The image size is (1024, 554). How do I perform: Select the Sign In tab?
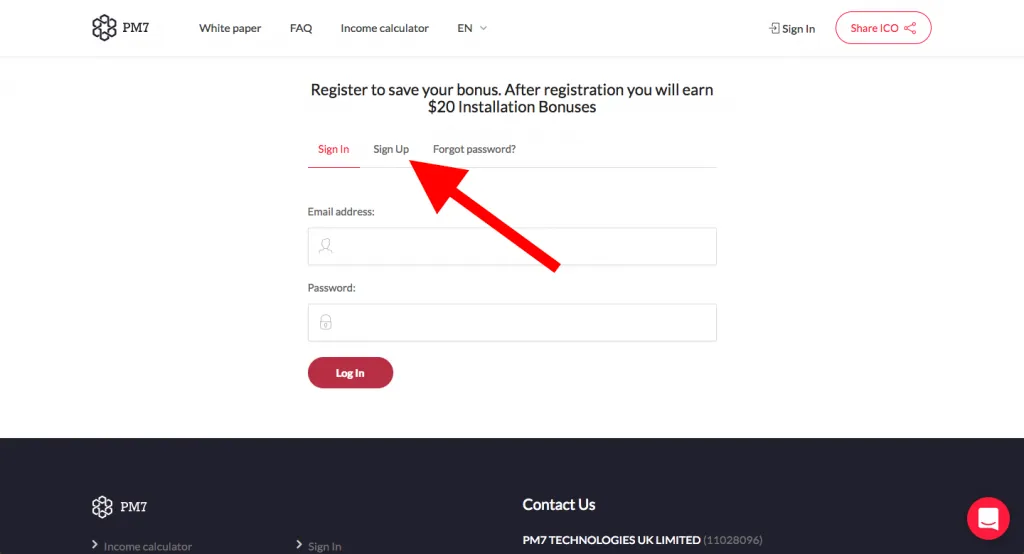coord(333,149)
